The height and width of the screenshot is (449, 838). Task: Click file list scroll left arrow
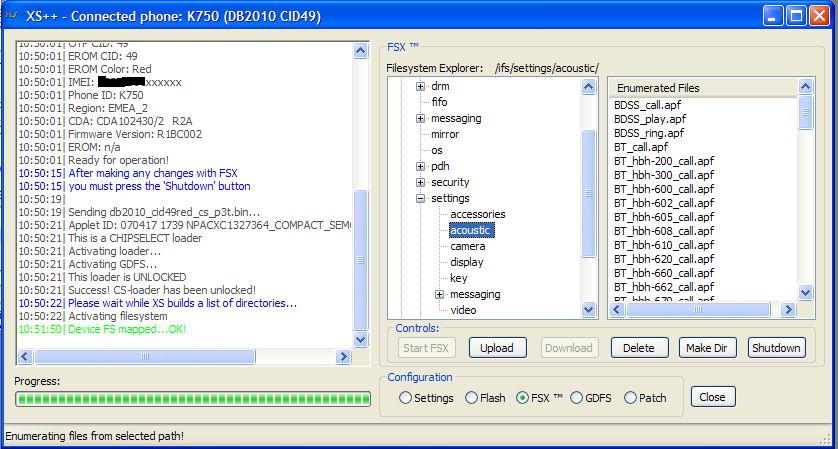click(x=617, y=309)
